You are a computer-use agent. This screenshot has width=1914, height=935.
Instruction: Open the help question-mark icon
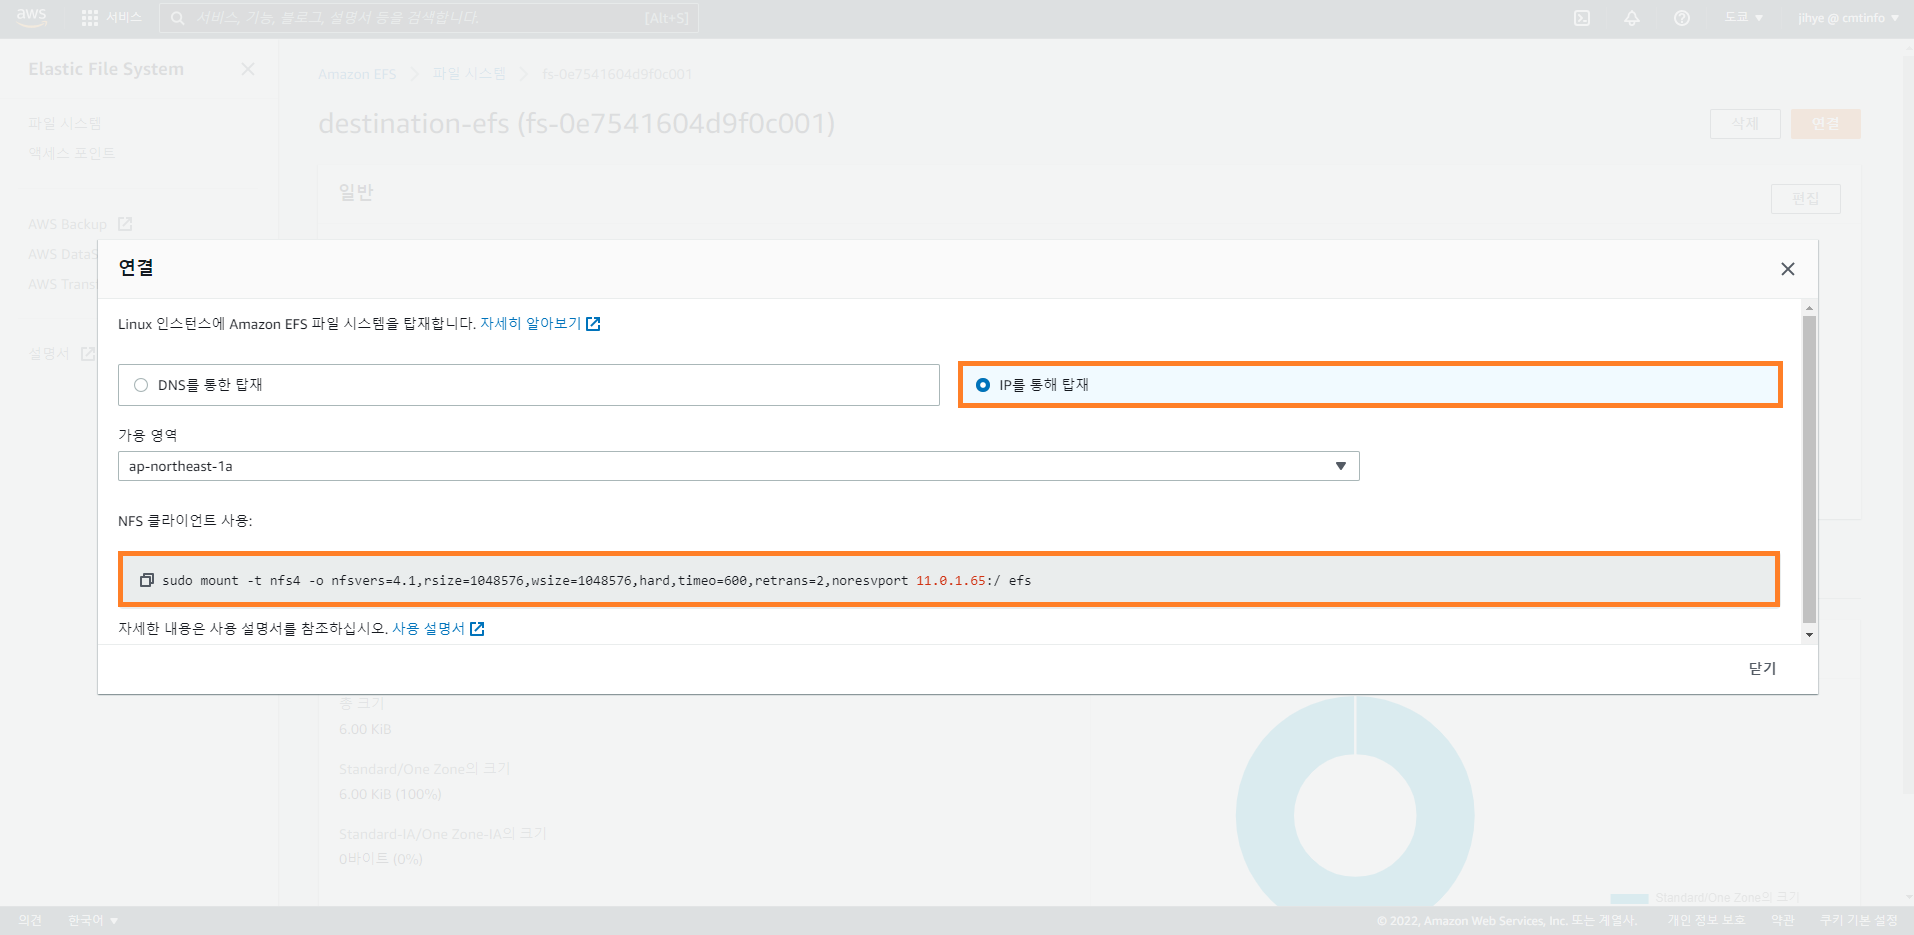tap(1682, 18)
